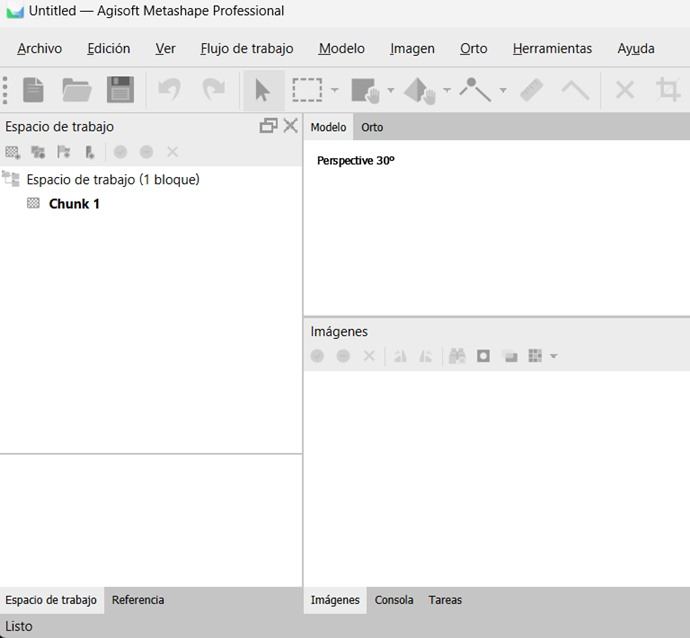Select the Move region tool

point(366,91)
